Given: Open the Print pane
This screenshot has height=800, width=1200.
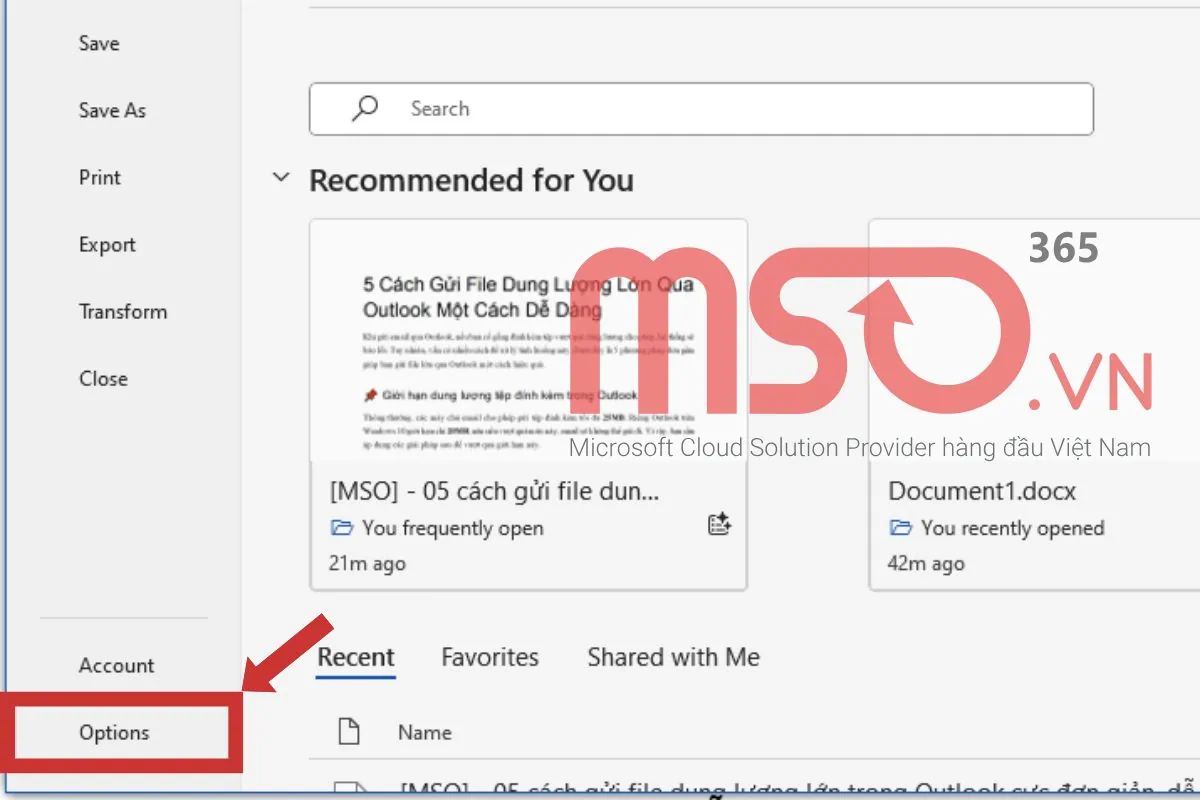Looking at the screenshot, I should [99, 177].
